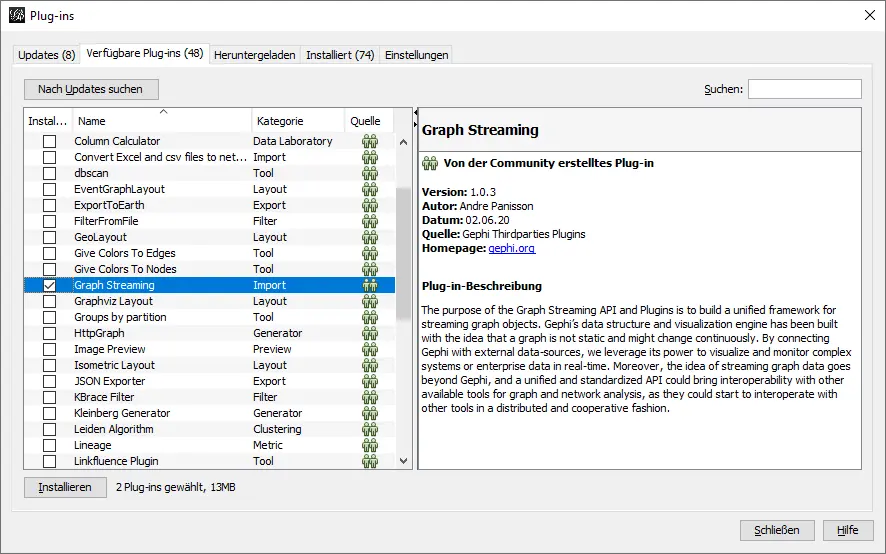Click the source icon in the EventGraphLayout row
The image size is (886, 554).
tap(370, 189)
